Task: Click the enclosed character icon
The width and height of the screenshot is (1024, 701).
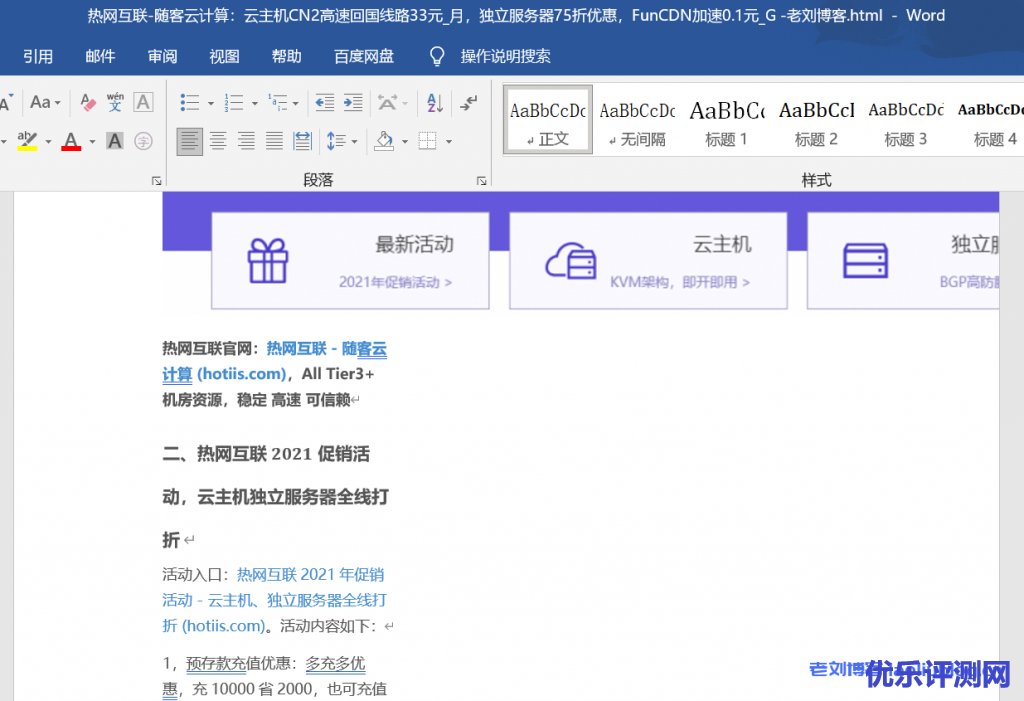Action: point(143,141)
